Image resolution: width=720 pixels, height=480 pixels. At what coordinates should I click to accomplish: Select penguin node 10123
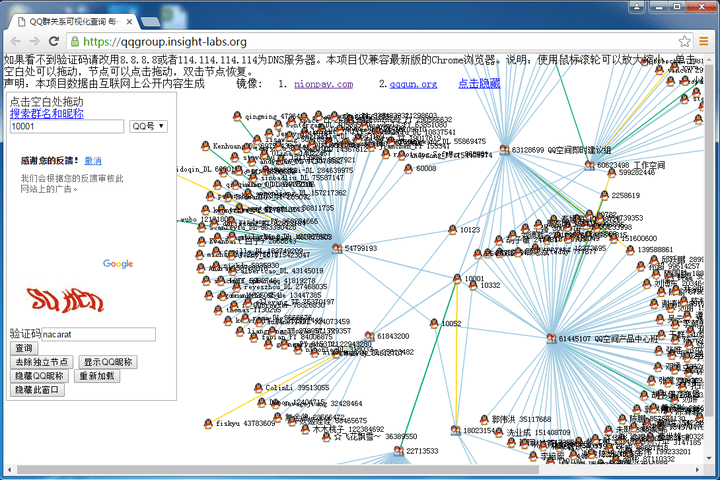point(452,229)
